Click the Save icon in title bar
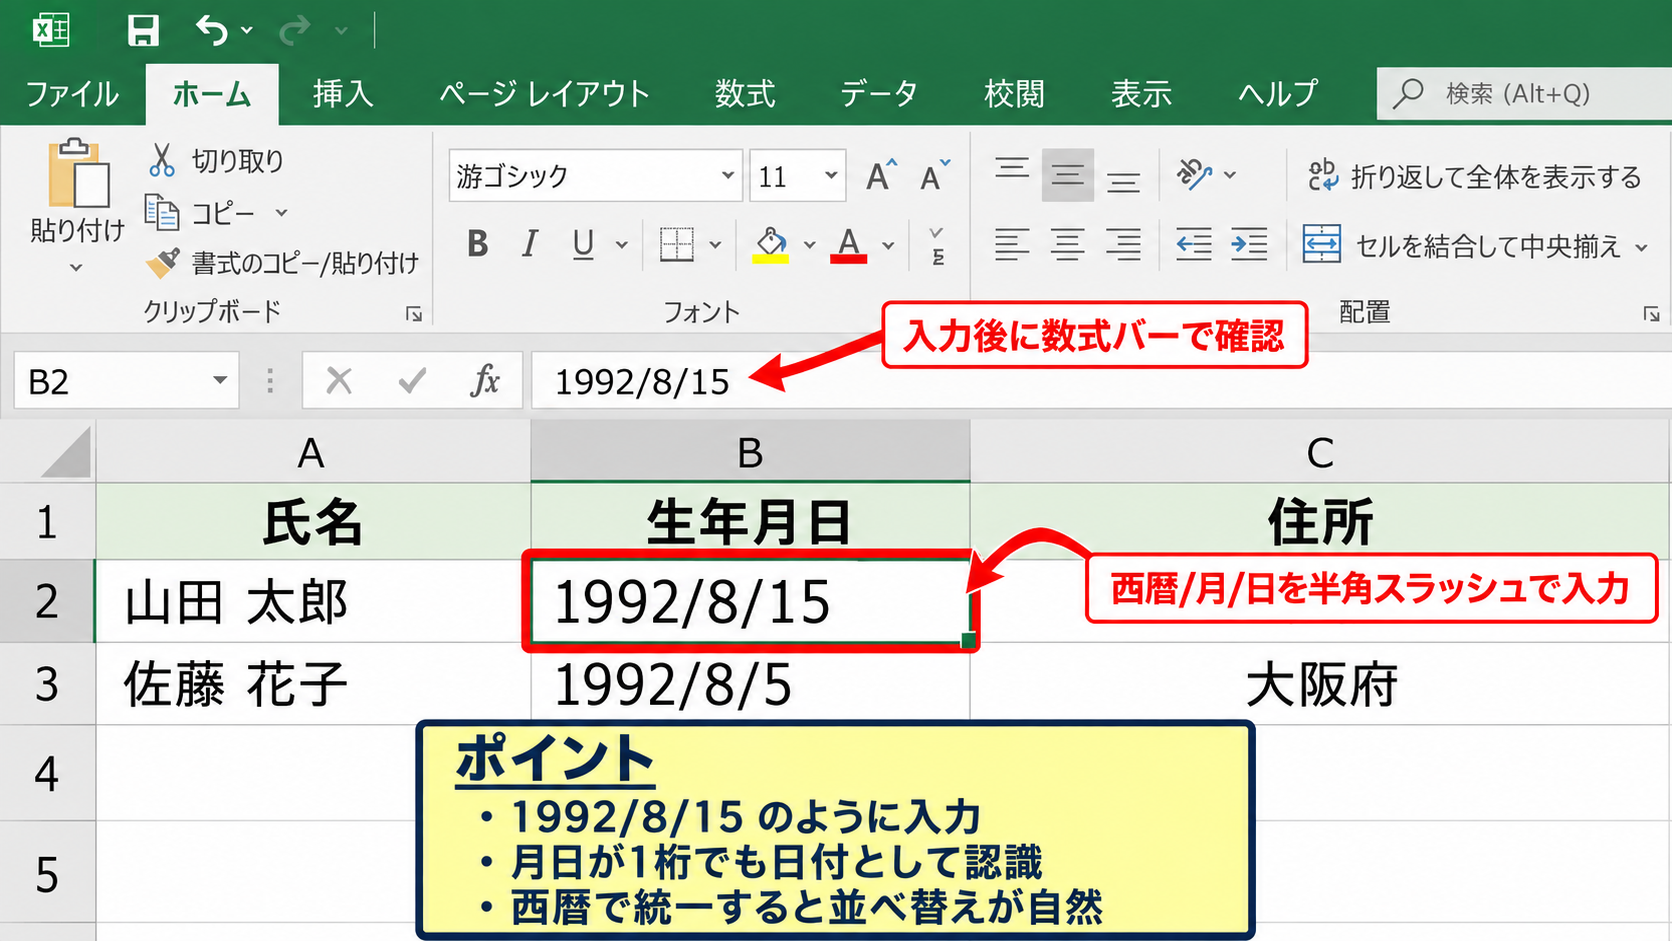The image size is (1672, 941). 143,30
